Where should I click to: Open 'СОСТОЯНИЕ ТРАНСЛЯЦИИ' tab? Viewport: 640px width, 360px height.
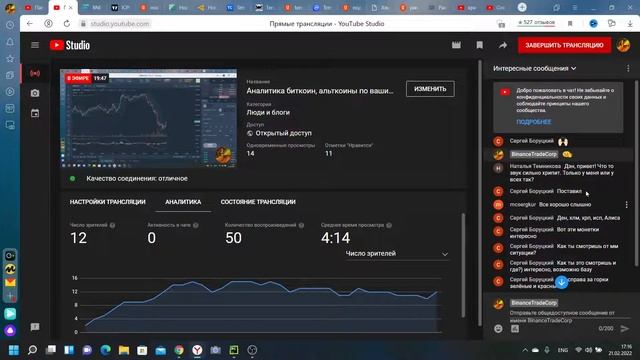pyautogui.click(x=258, y=202)
